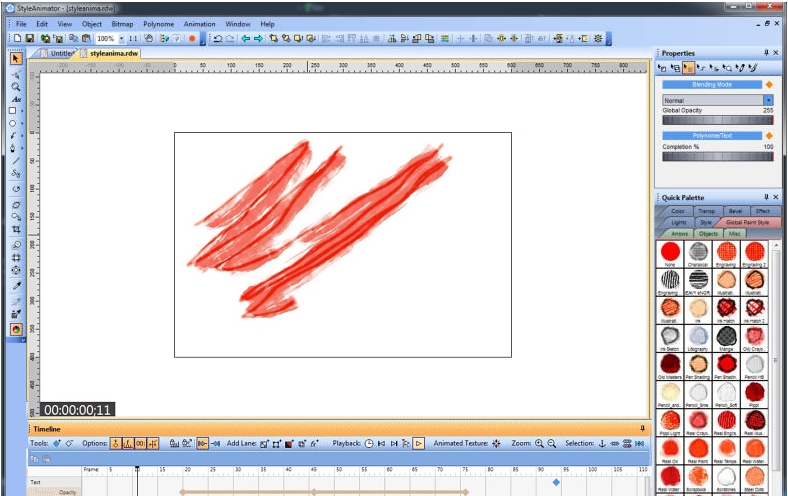The image size is (788, 496).
Task: Add keyframe with blue diamond timeline tool
Action: tap(57, 443)
